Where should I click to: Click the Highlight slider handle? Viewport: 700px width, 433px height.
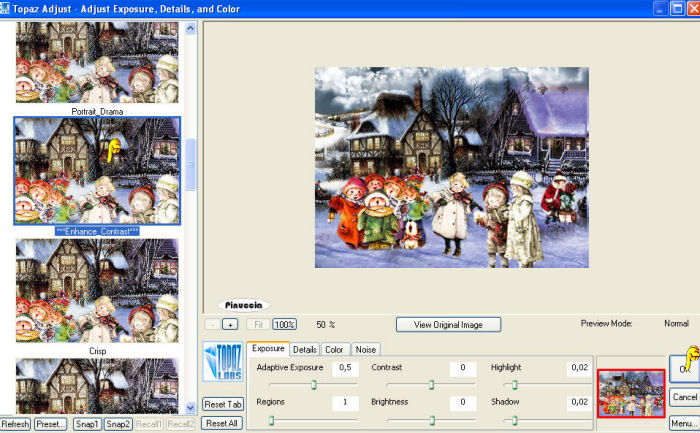(514, 384)
